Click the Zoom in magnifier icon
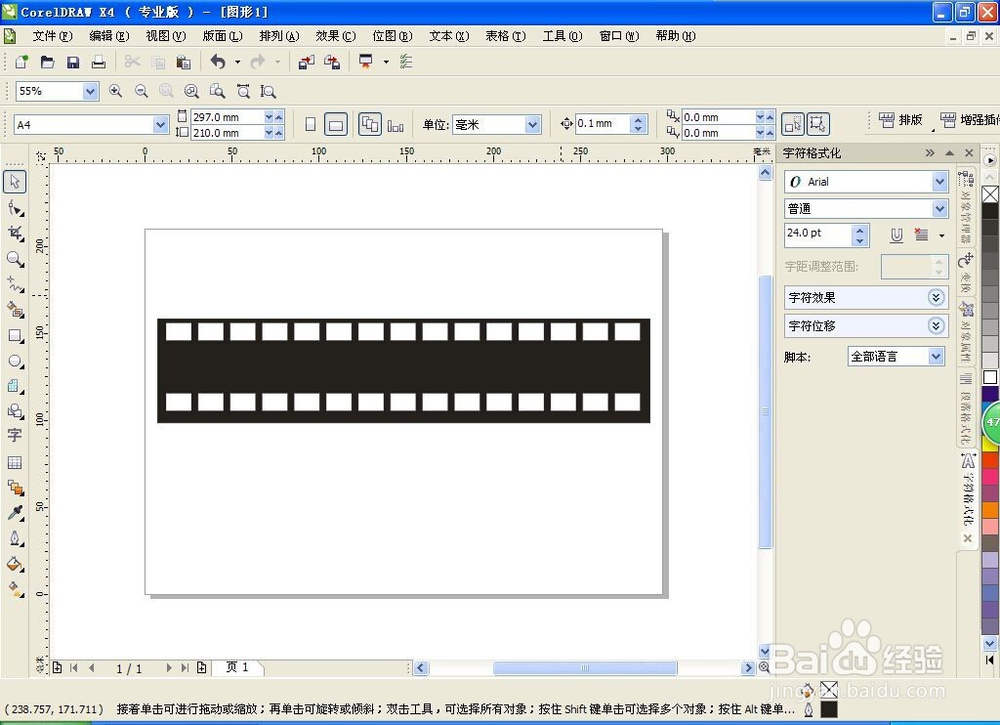Screen dimensions: 1000x725 pyautogui.click(x=115, y=91)
